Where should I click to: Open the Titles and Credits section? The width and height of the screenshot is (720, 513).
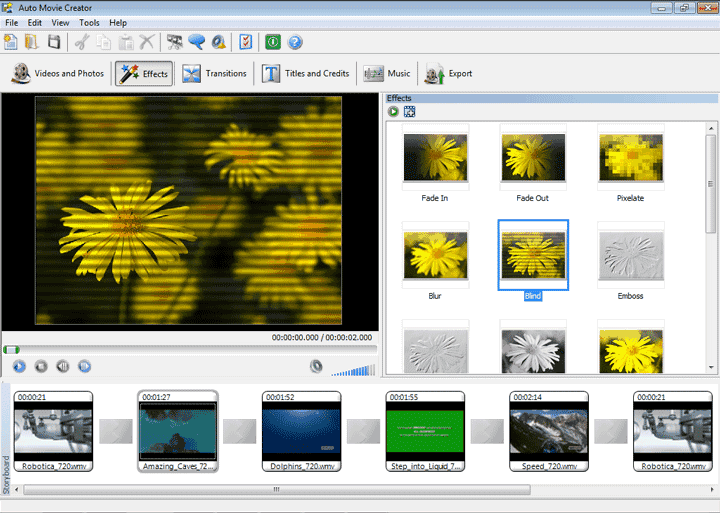306,73
